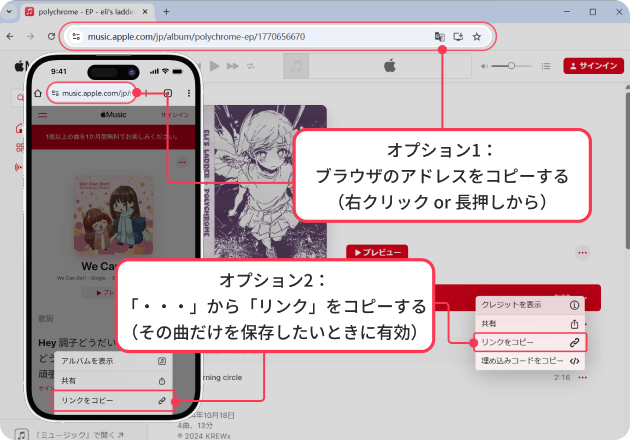This screenshot has width=630, height=440.
Task: Bookmark this page with the star icon
Action: [x=477, y=36]
